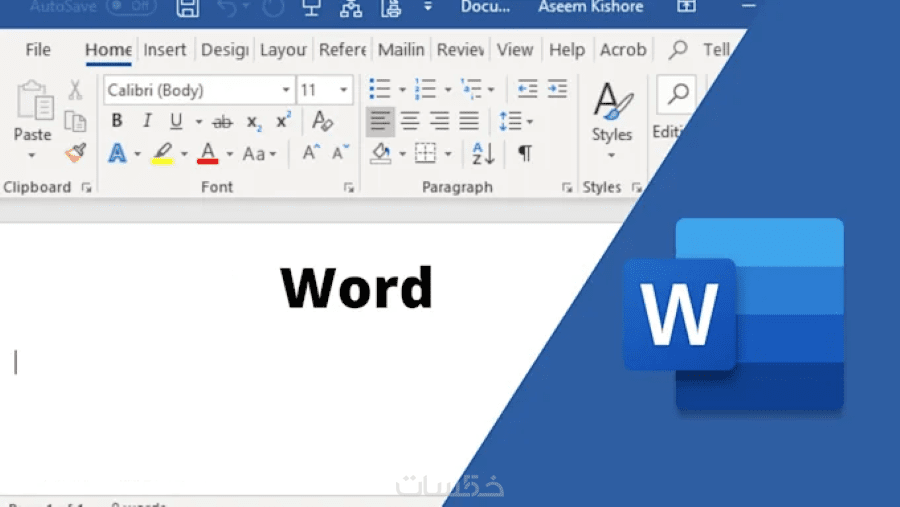This screenshot has width=900, height=507.
Task: Switch to the Mailings tab
Action: 401,50
